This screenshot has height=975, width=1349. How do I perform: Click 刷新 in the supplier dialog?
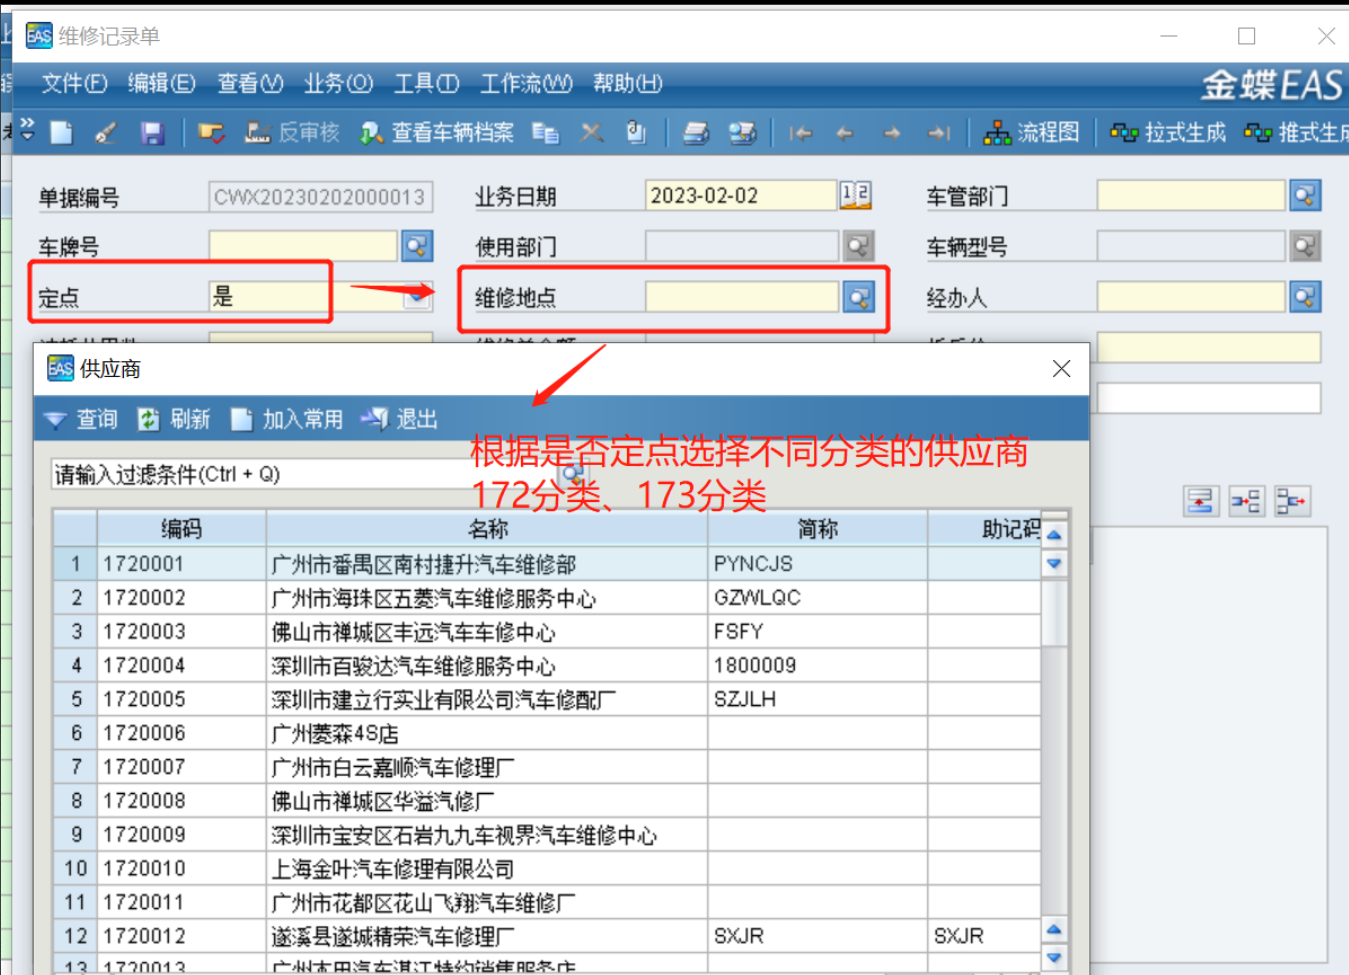[x=175, y=420]
